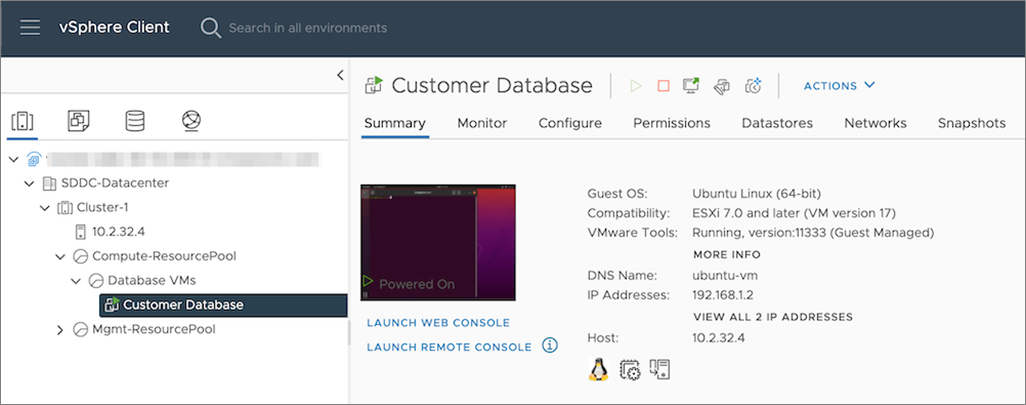Switch to Networking inventory view

click(191, 120)
